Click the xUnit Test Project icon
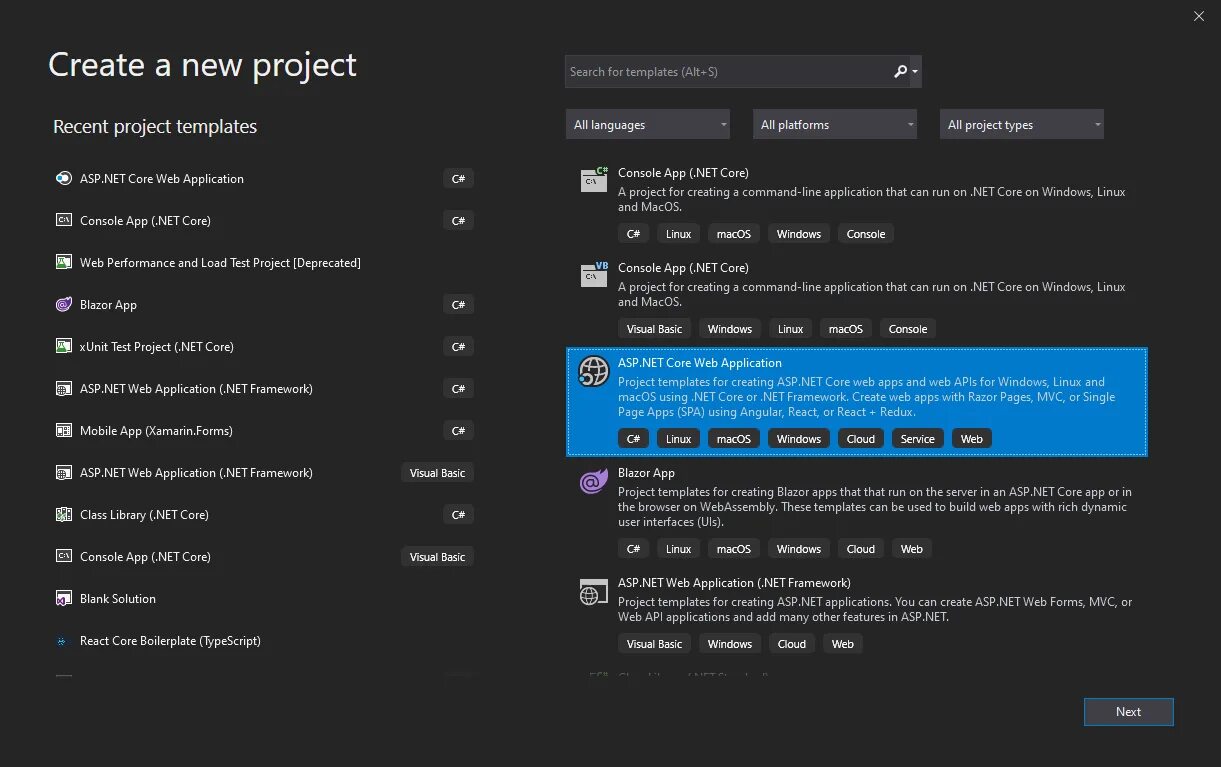The image size is (1221, 767). pos(63,347)
